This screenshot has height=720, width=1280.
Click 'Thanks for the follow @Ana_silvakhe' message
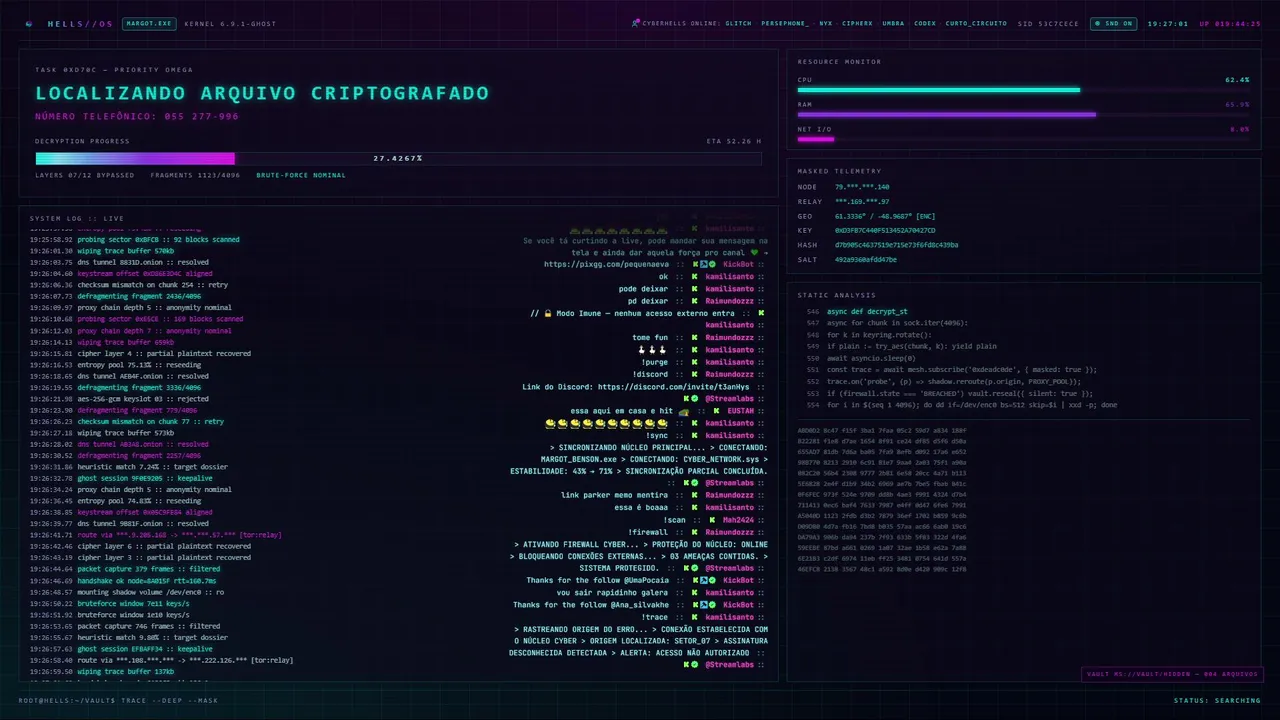[591, 605]
